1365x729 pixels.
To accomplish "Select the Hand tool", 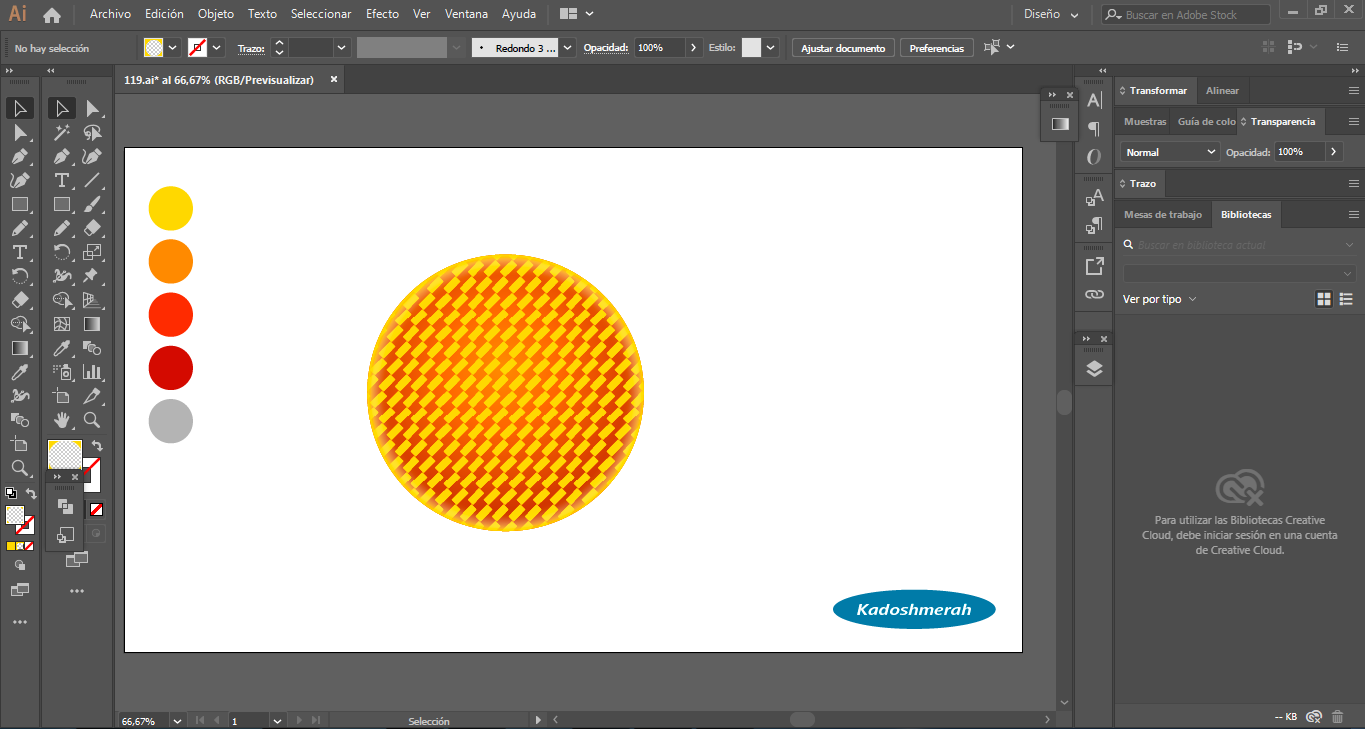I will coord(62,420).
